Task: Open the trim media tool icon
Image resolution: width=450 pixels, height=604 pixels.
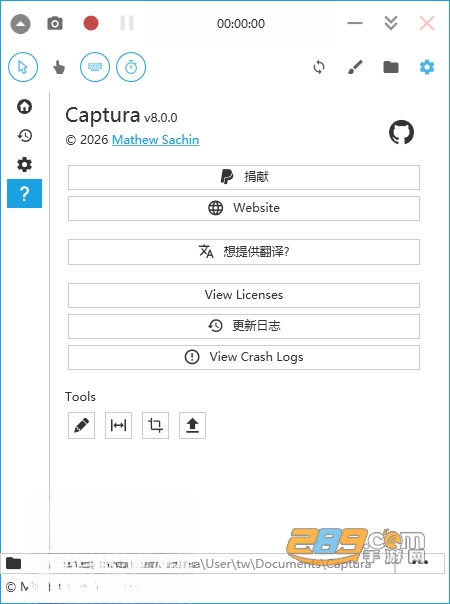Action: (118, 425)
